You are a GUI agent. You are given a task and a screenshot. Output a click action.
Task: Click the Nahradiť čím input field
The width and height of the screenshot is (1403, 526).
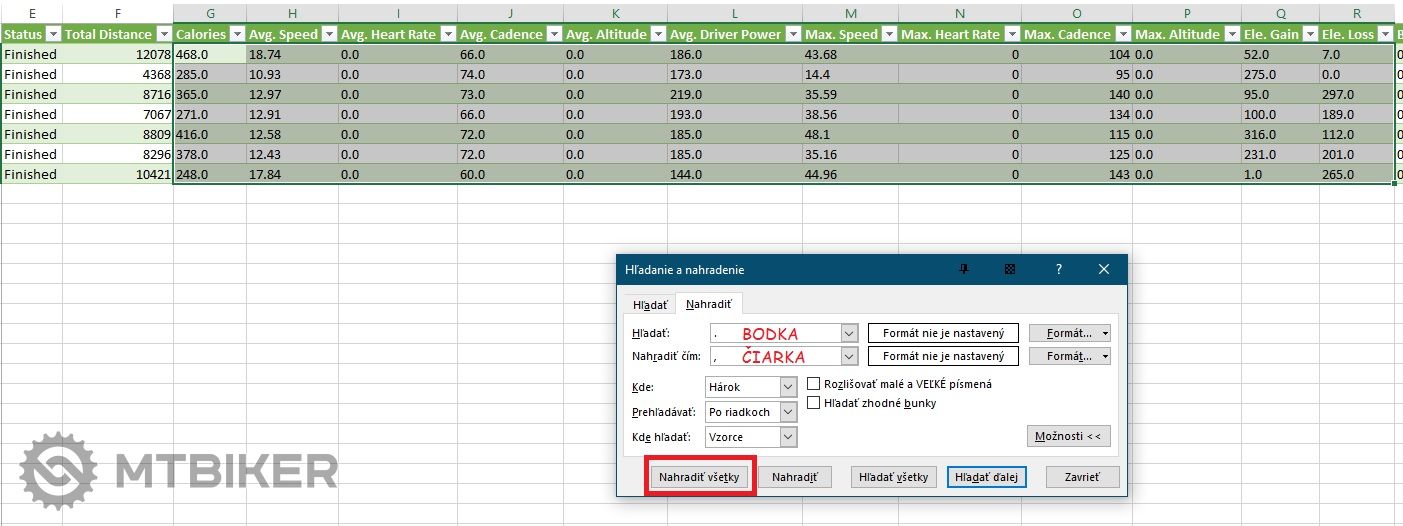pyautogui.click(x=775, y=356)
